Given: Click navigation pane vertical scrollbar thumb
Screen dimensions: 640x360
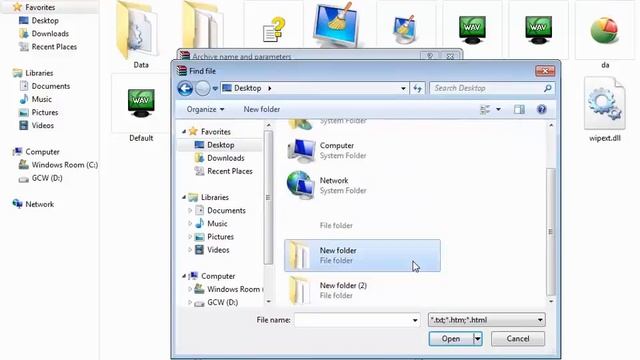Looking at the screenshot, I should pos(268,198).
